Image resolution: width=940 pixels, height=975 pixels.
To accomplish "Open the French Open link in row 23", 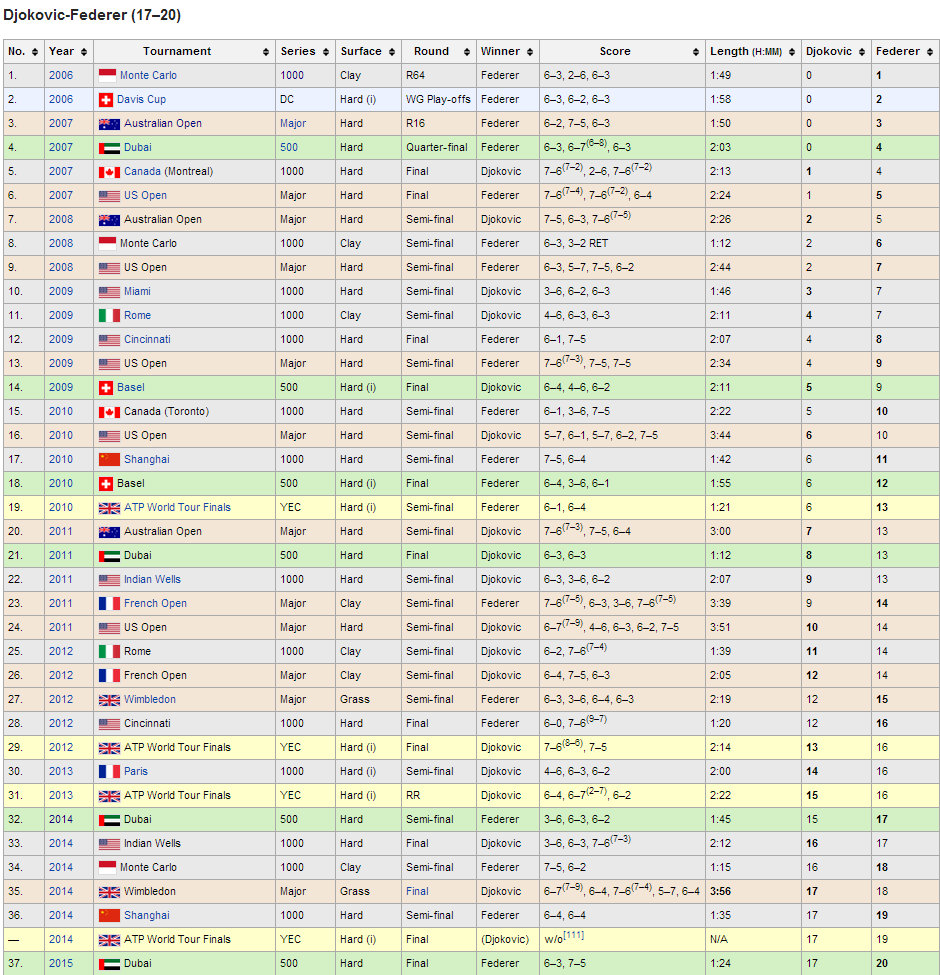I will [x=155, y=604].
